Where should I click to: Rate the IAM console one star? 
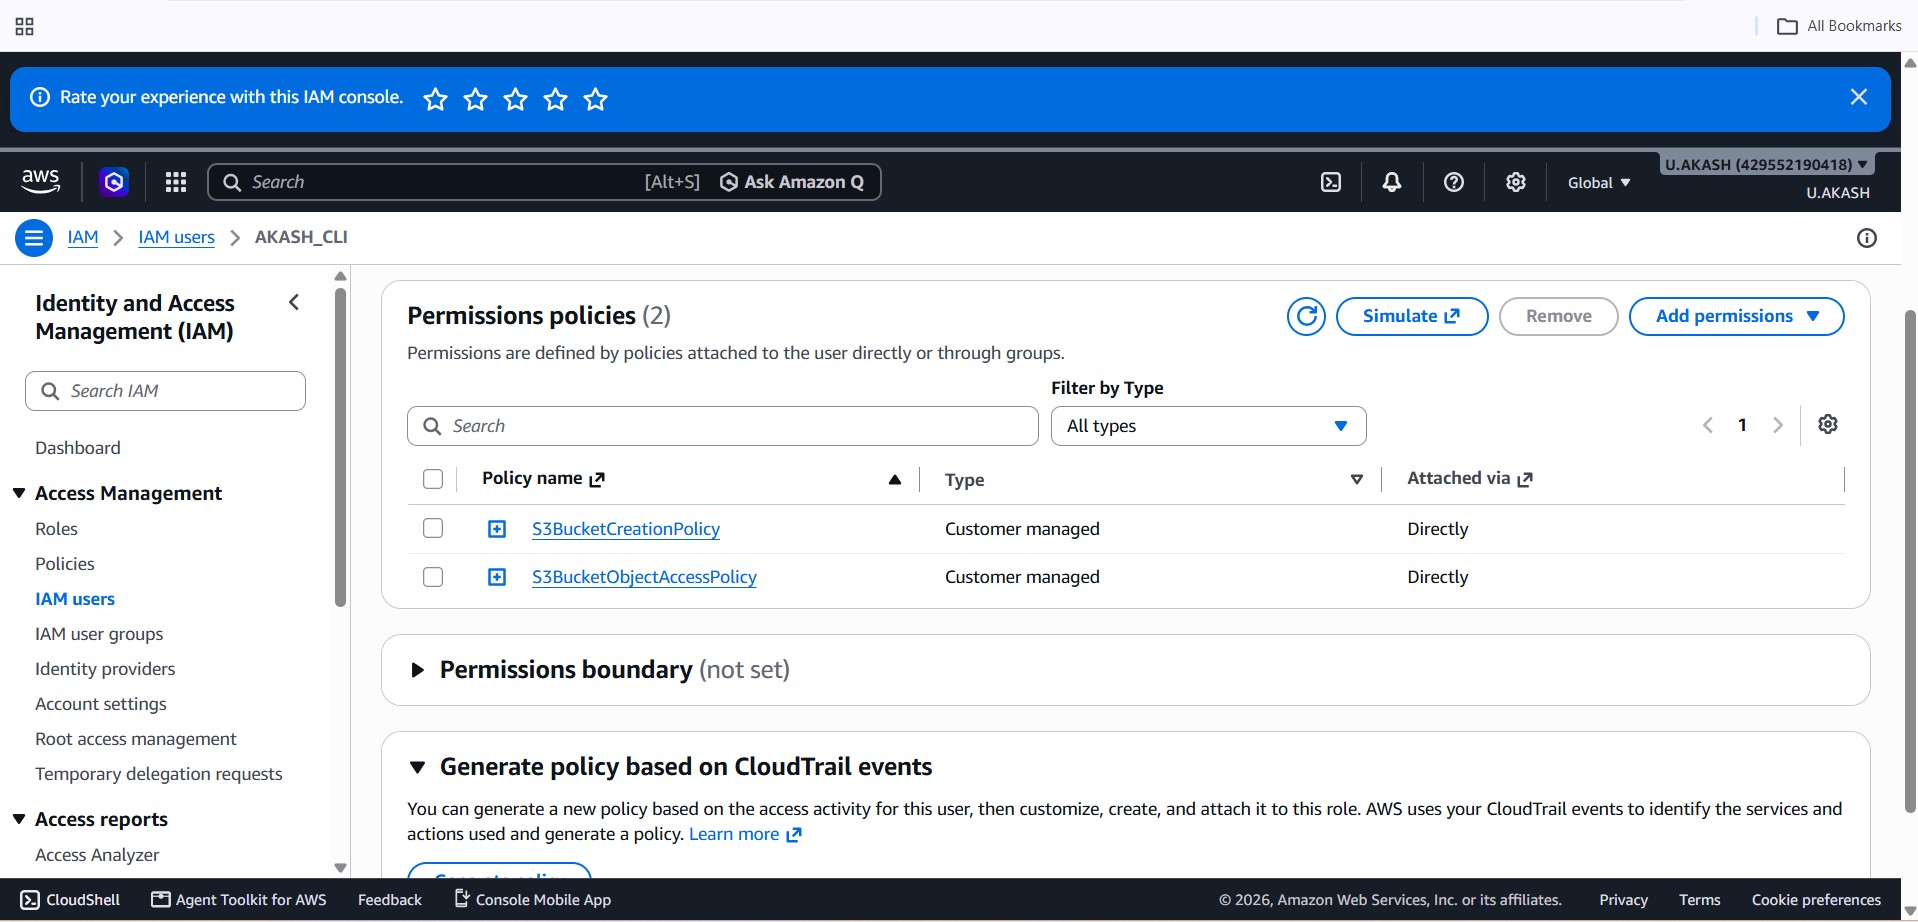coord(435,99)
